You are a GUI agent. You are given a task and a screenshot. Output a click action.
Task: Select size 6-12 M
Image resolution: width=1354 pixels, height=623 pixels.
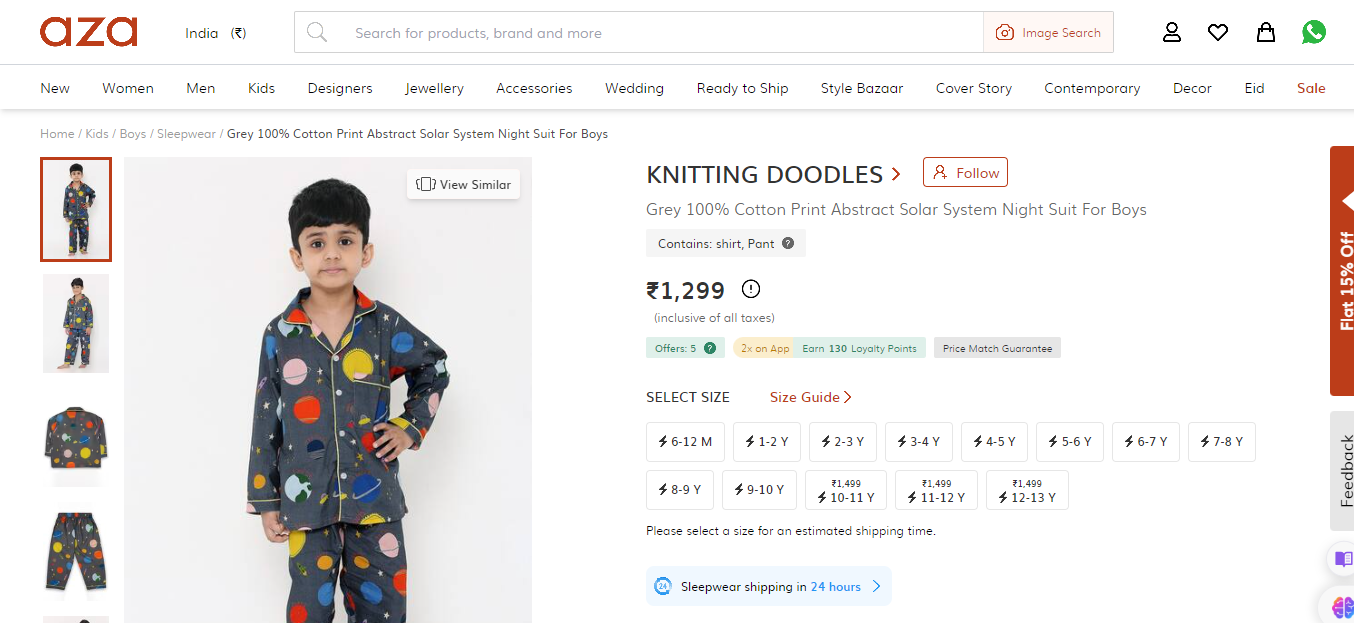(x=685, y=441)
